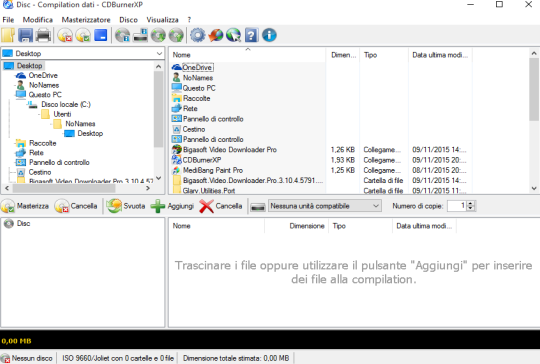540x364 pixels.
Task: Click ISO 9660/Joliet status bar entry
Action: tap(118, 358)
